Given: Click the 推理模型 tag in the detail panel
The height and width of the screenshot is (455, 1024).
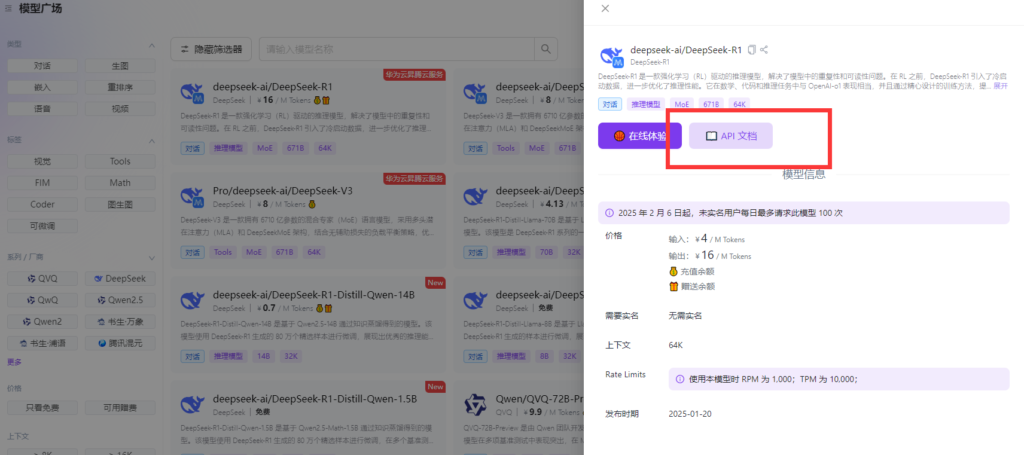Looking at the screenshot, I should point(645,104).
